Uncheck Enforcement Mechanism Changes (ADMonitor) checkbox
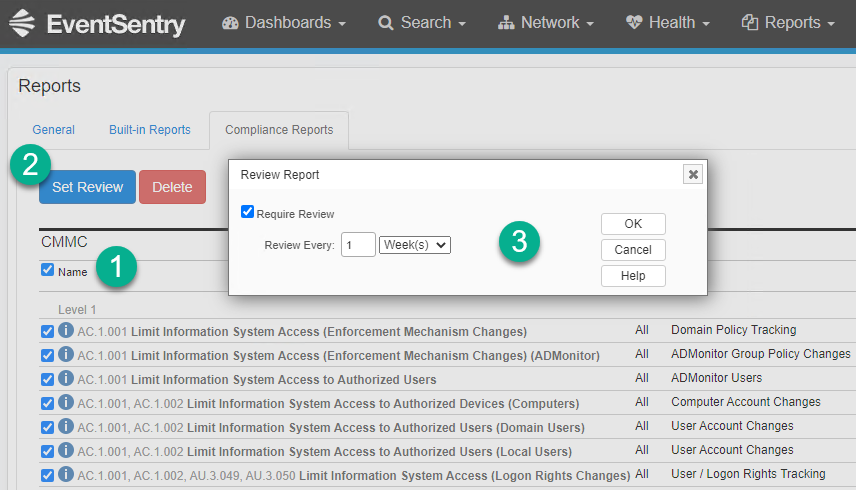This screenshot has width=856, height=490. tap(47, 355)
